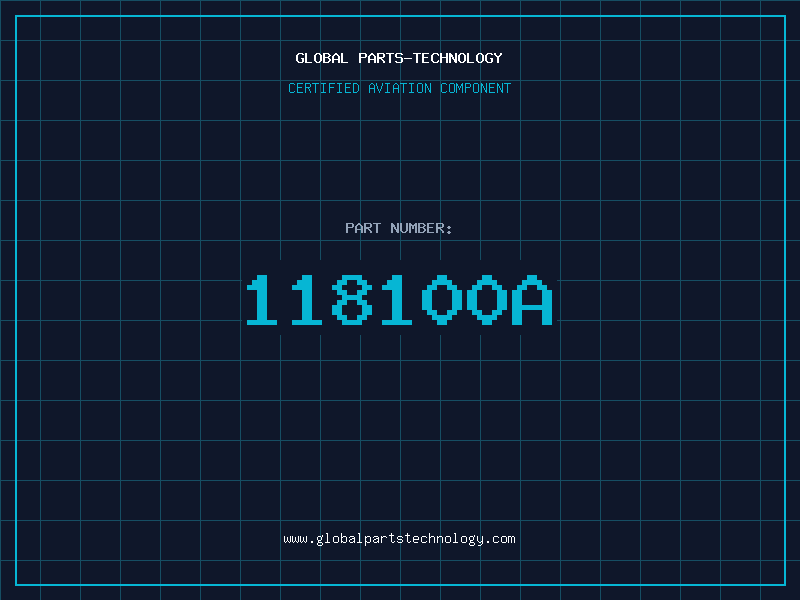The height and width of the screenshot is (600, 800).
Task: Open the www.globalpartstechnology.com link
Action: coord(399,539)
